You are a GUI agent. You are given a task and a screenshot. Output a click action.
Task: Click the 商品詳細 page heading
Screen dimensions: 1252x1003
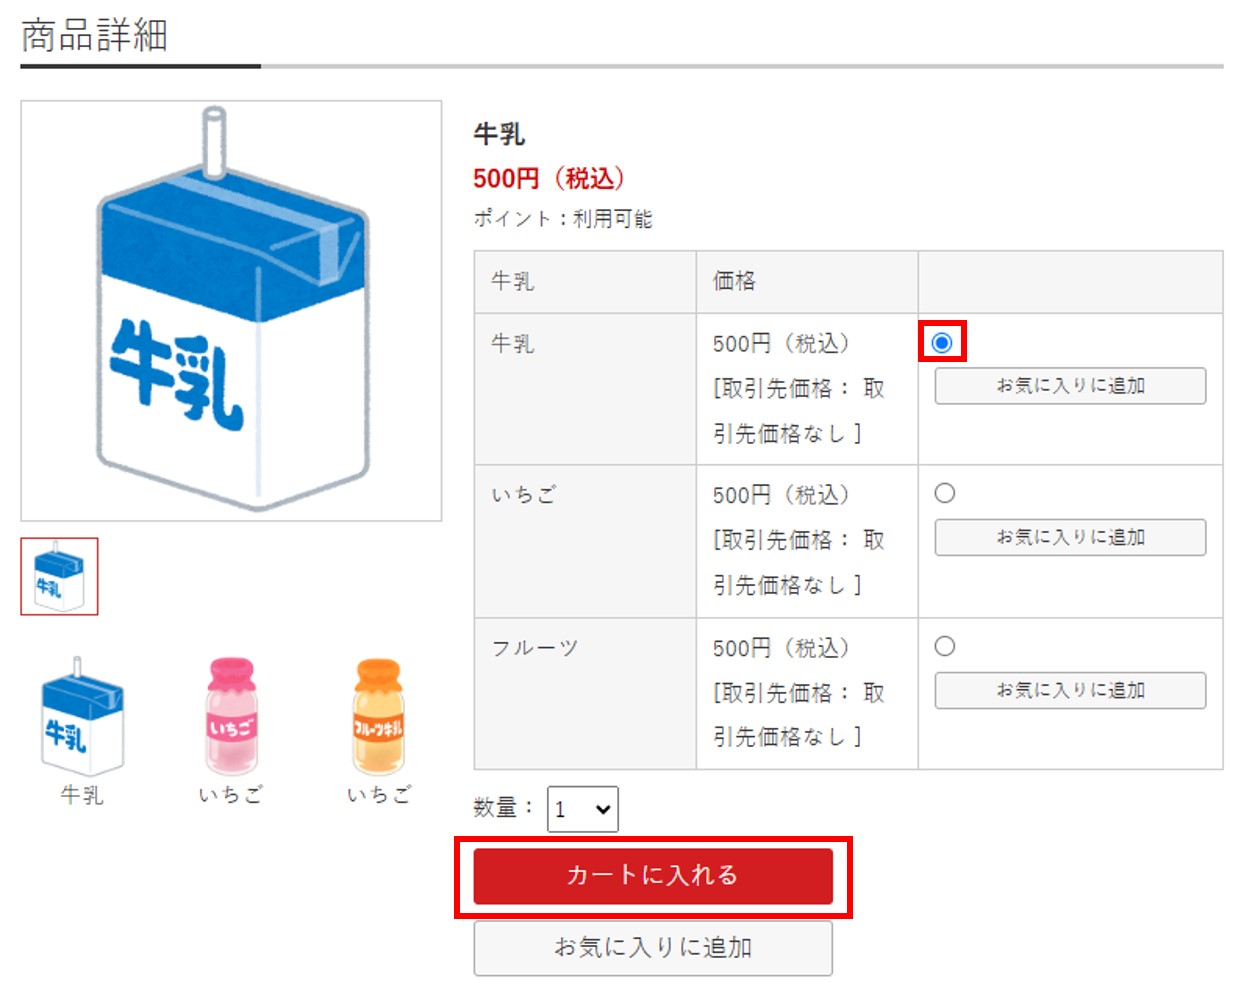[x=94, y=35]
